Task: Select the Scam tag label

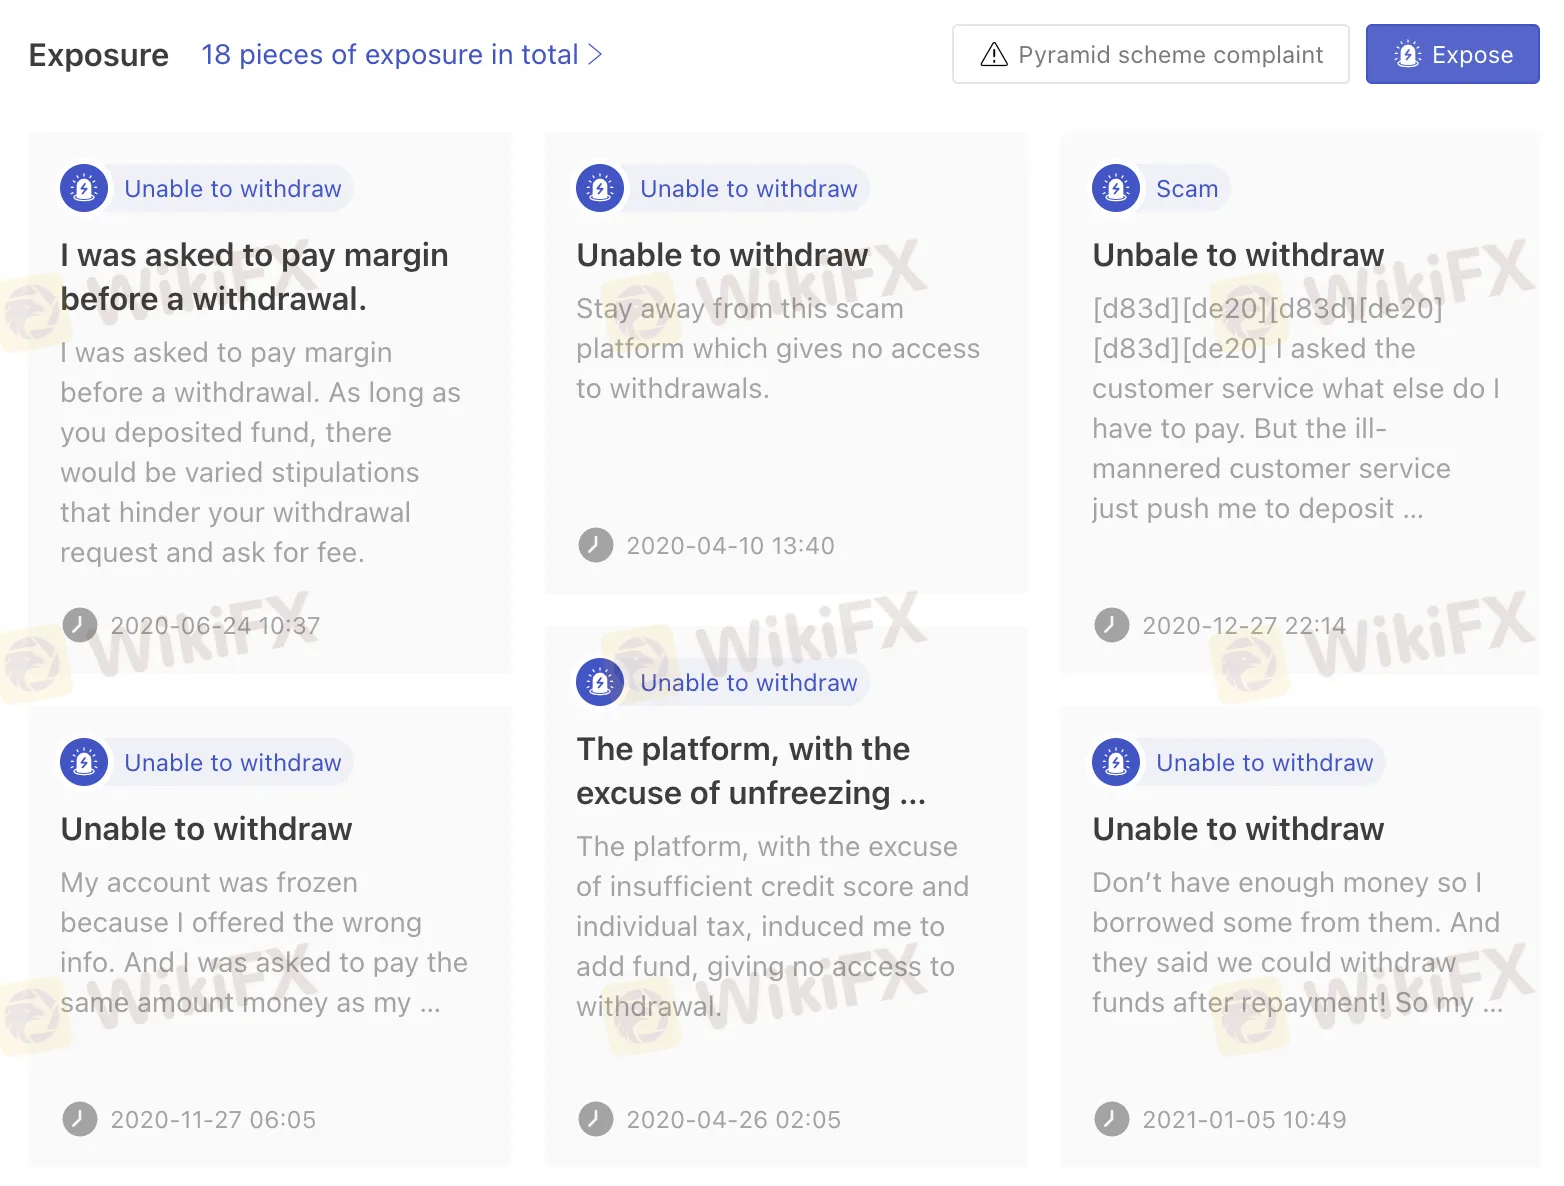Action: [1187, 188]
